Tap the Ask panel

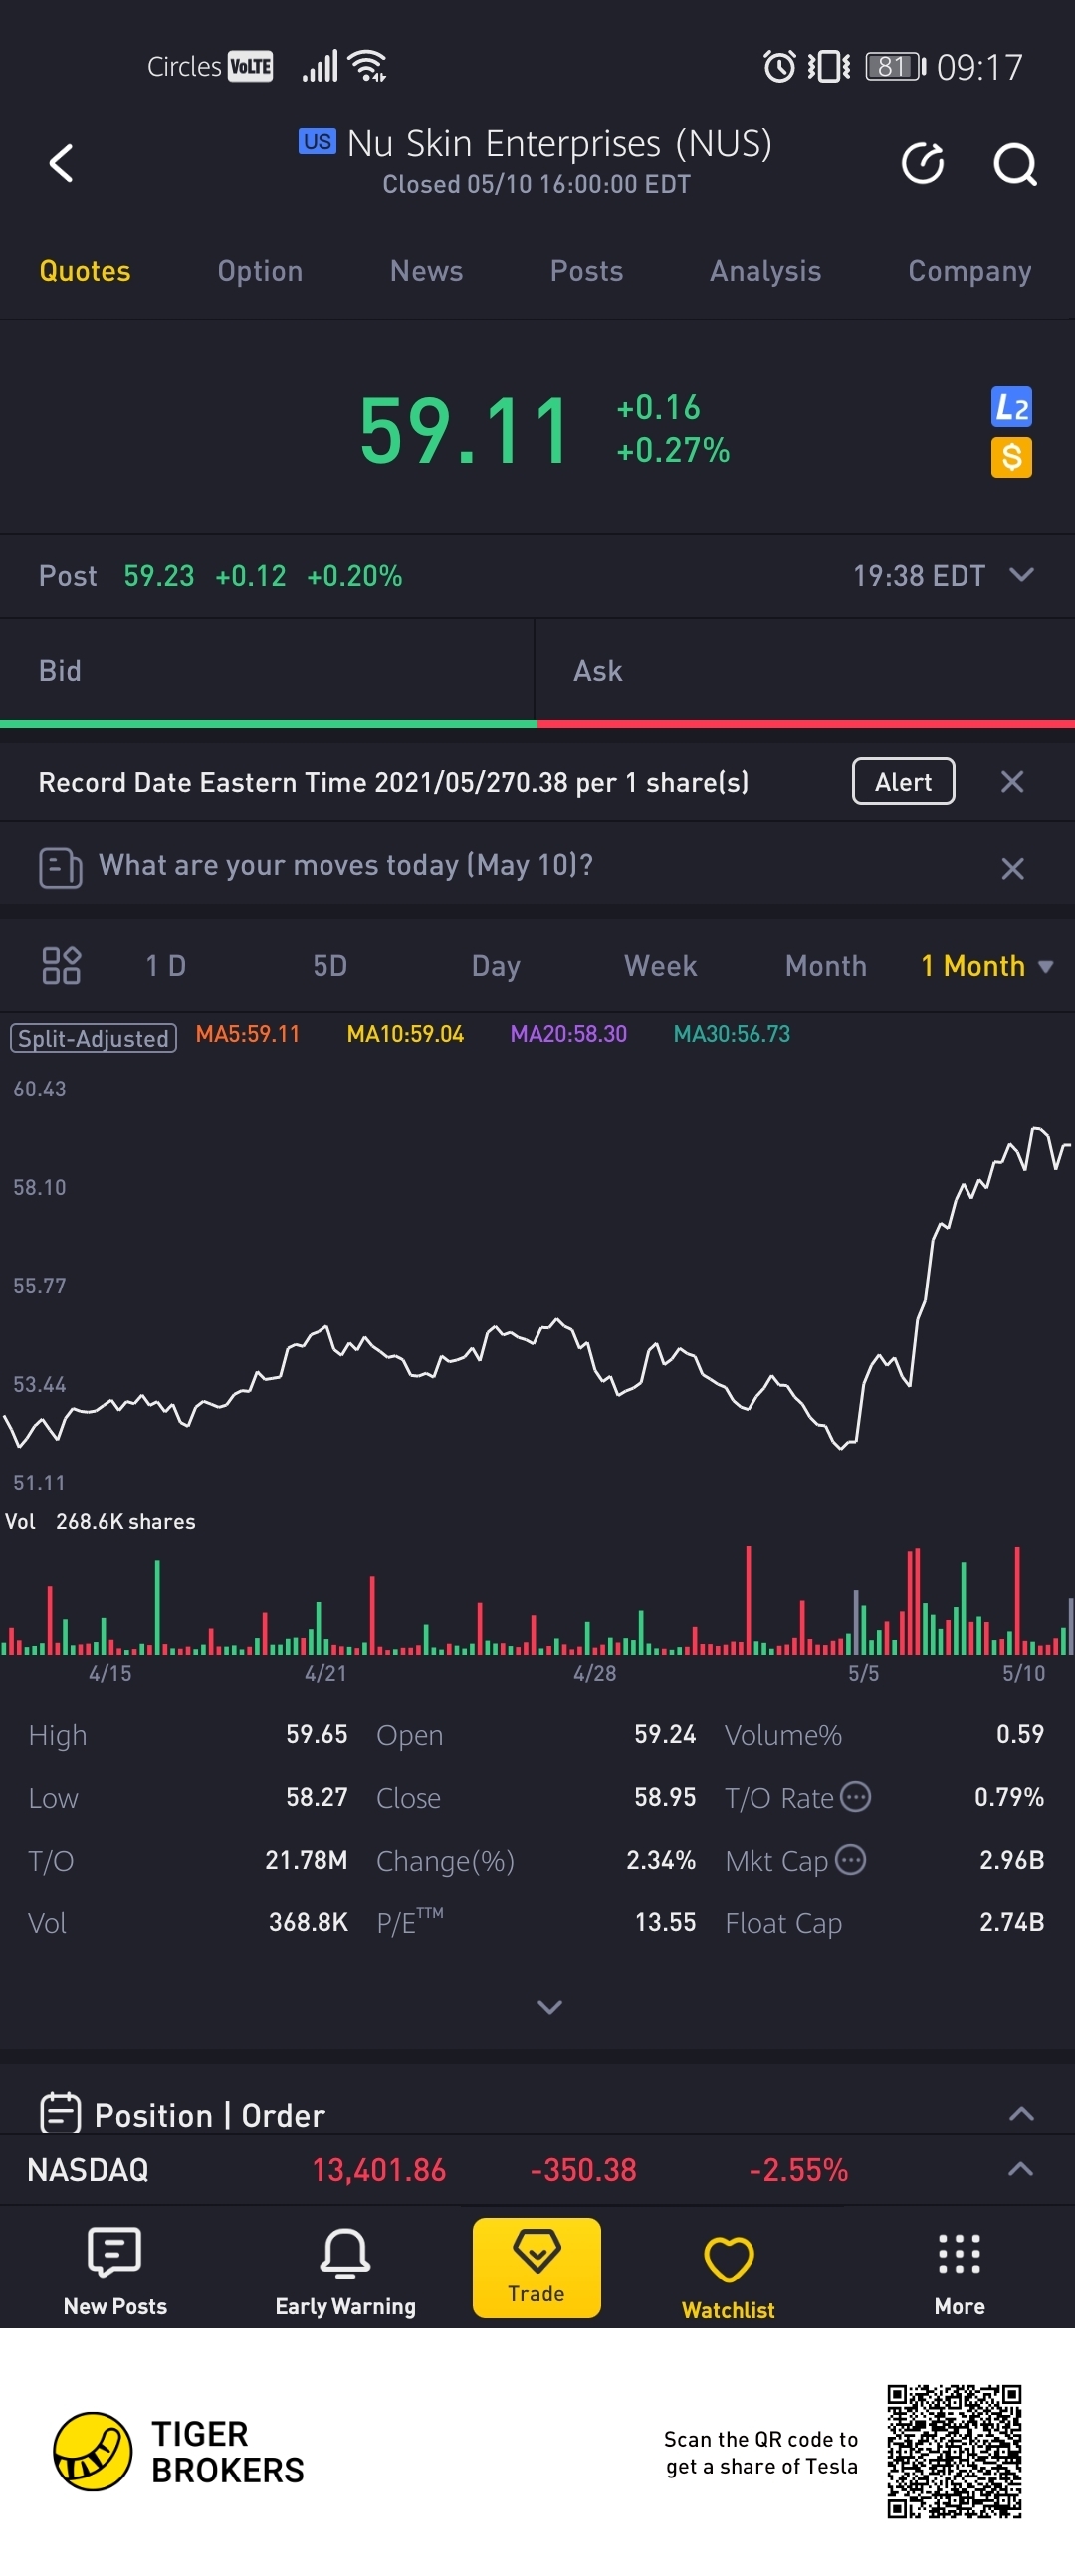click(x=805, y=670)
